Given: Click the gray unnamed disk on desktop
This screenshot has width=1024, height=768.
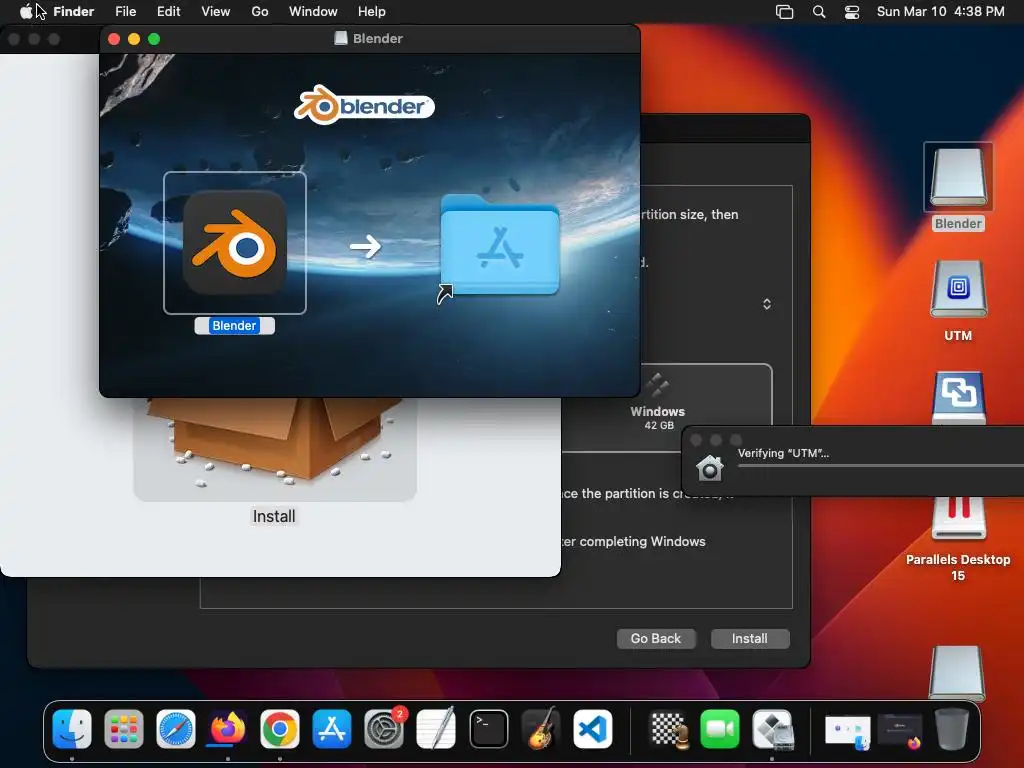Looking at the screenshot, I should click(957, 673).
